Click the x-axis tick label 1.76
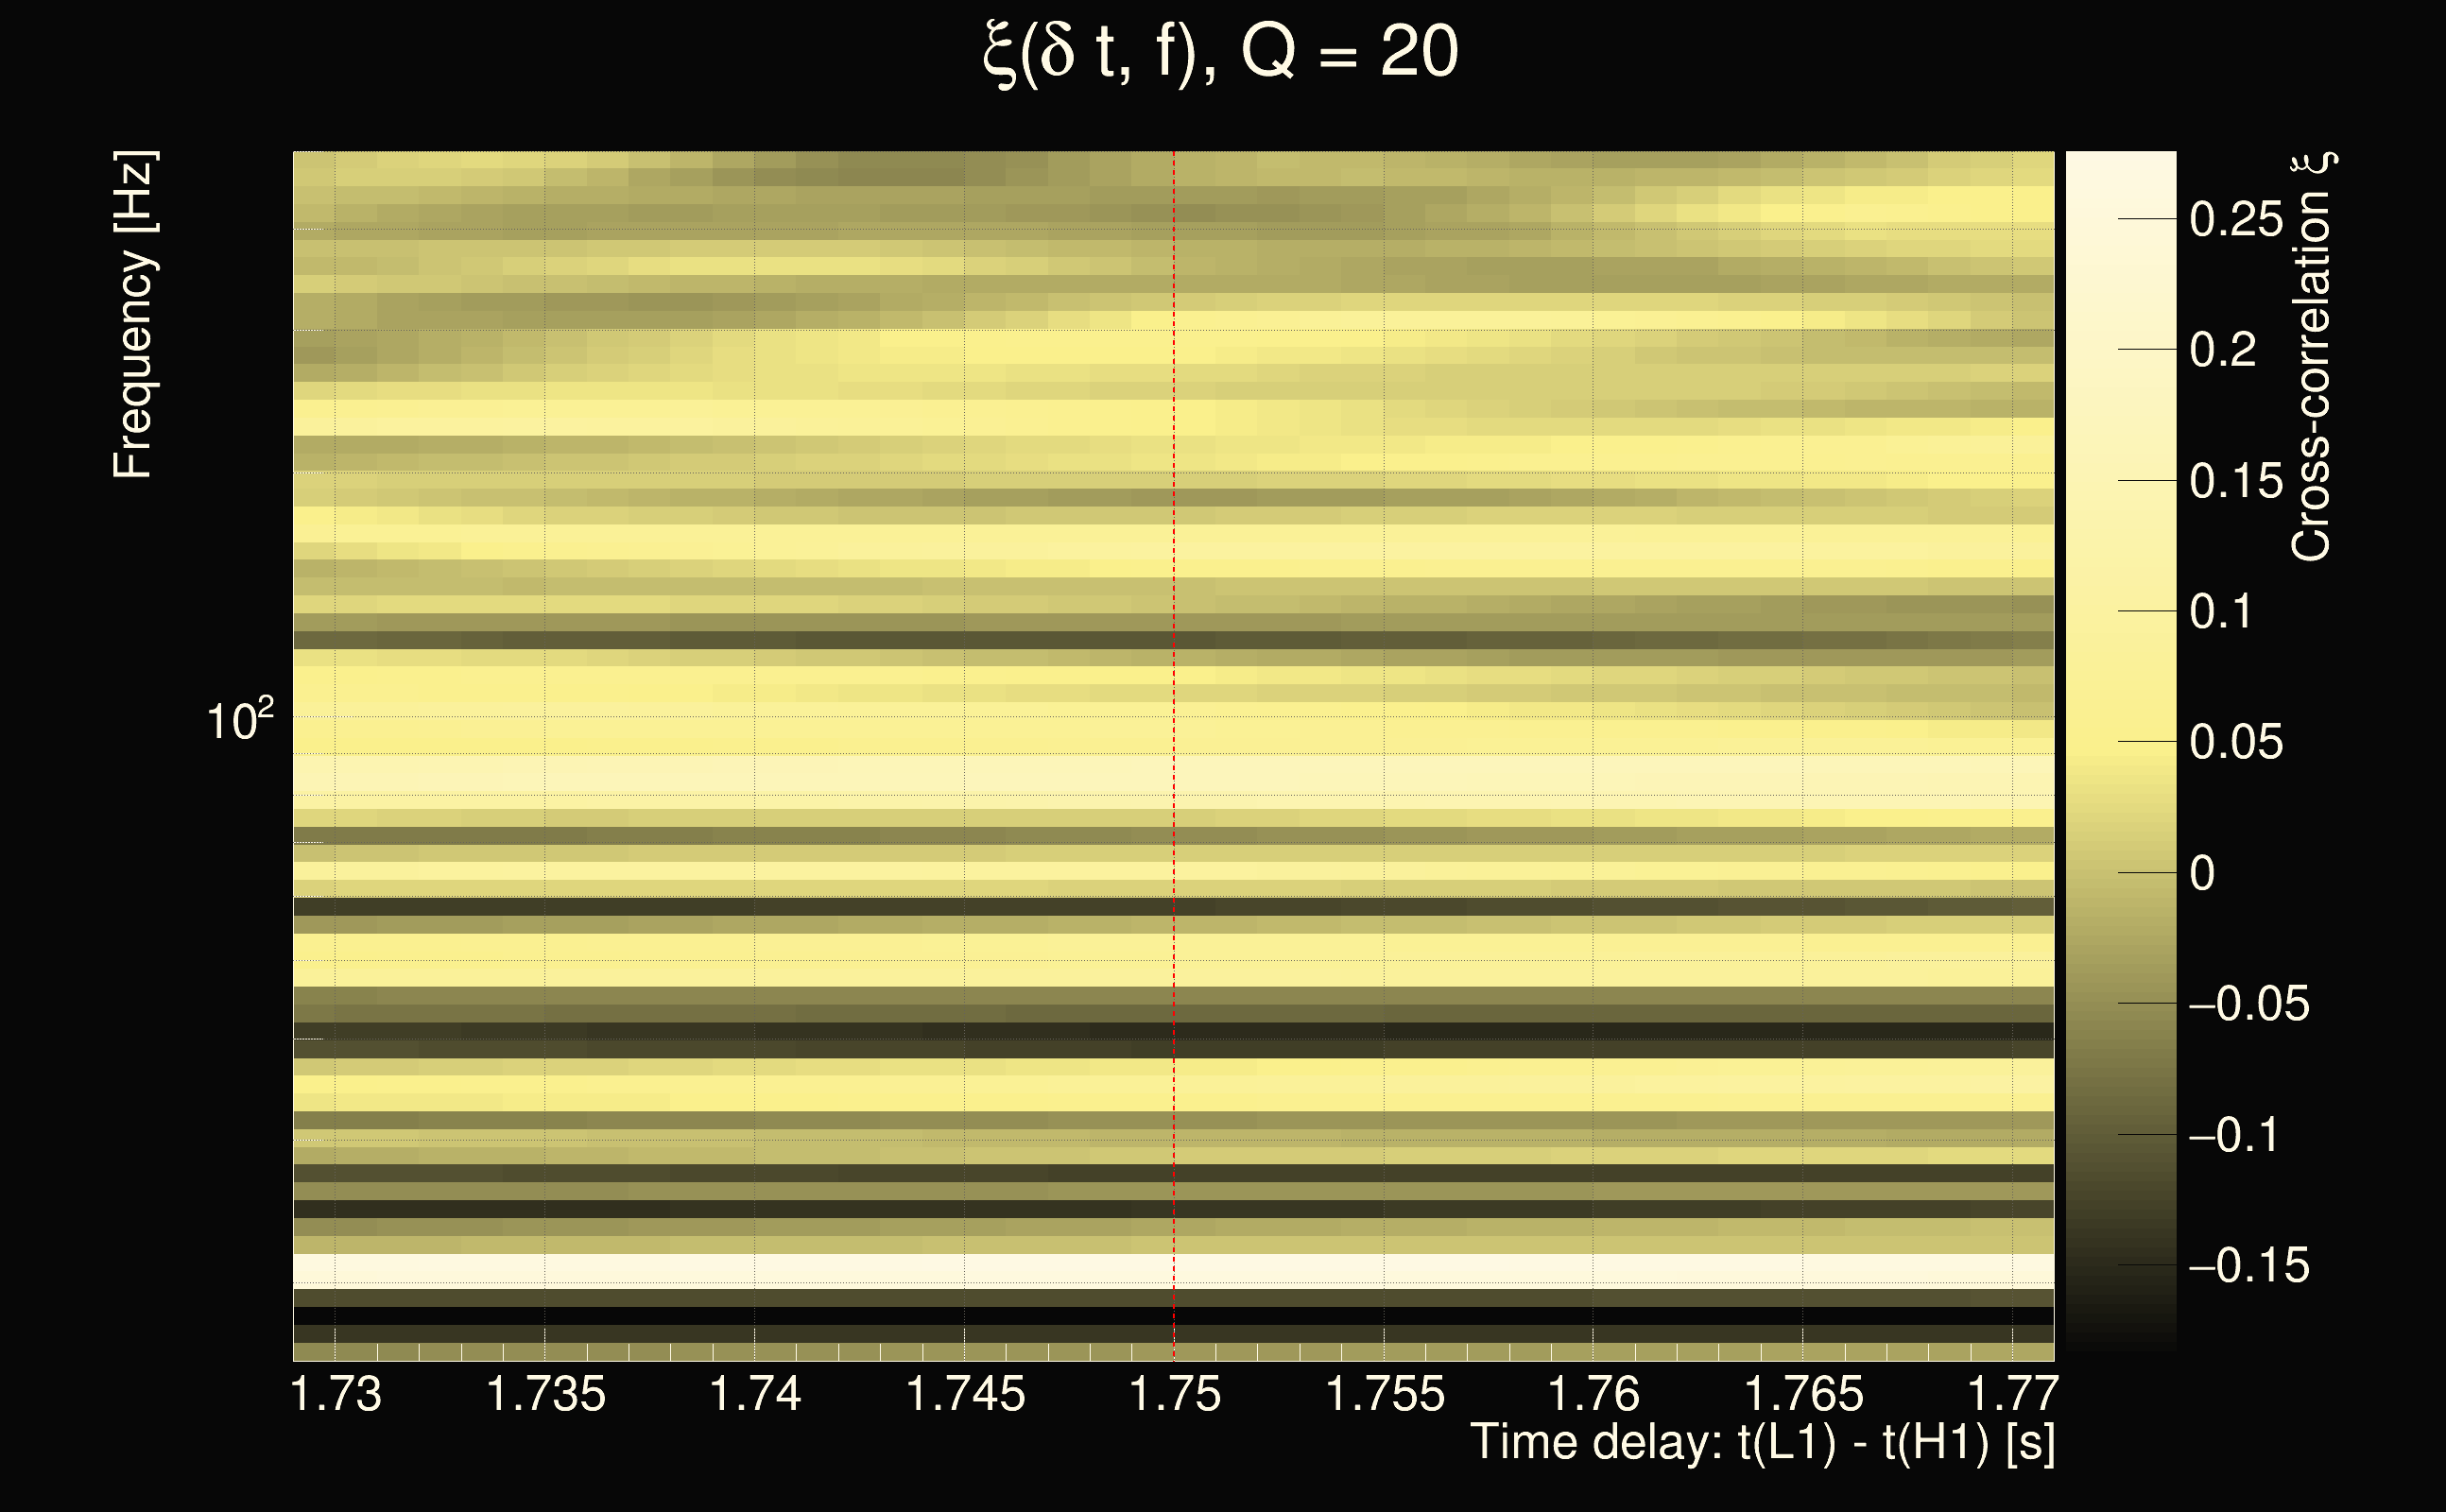Viewport: 2446px width, 1512px height. tap(1594, 1394)
